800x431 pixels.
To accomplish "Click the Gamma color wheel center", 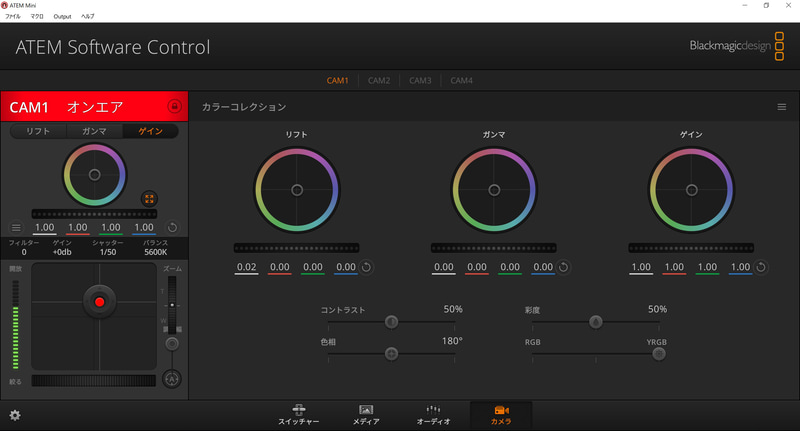I will point(494,190).
